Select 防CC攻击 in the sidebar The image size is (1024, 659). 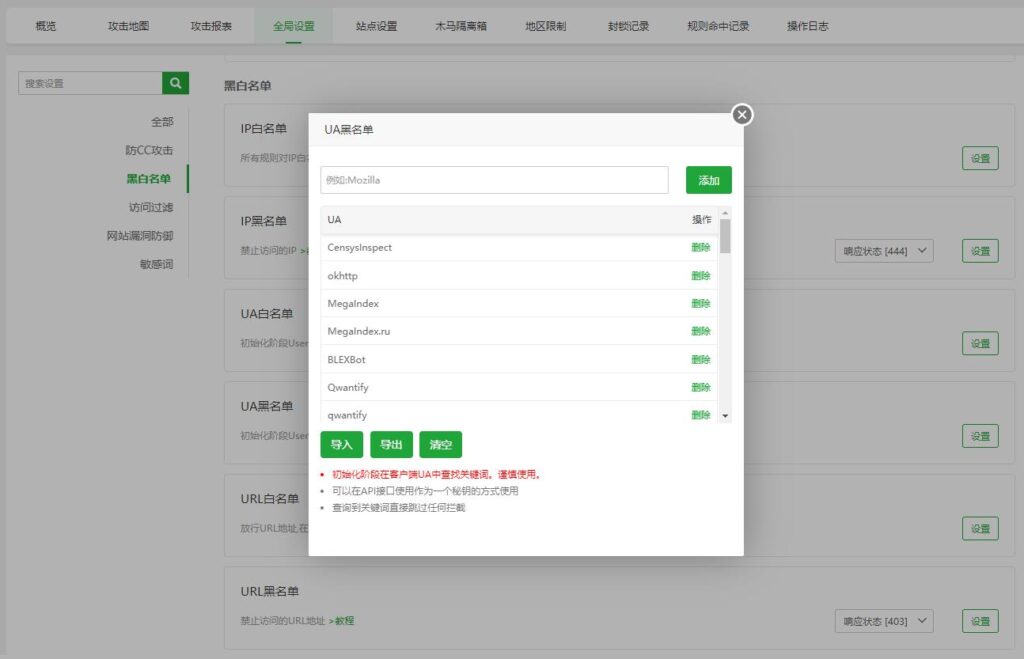click(149, 150)
